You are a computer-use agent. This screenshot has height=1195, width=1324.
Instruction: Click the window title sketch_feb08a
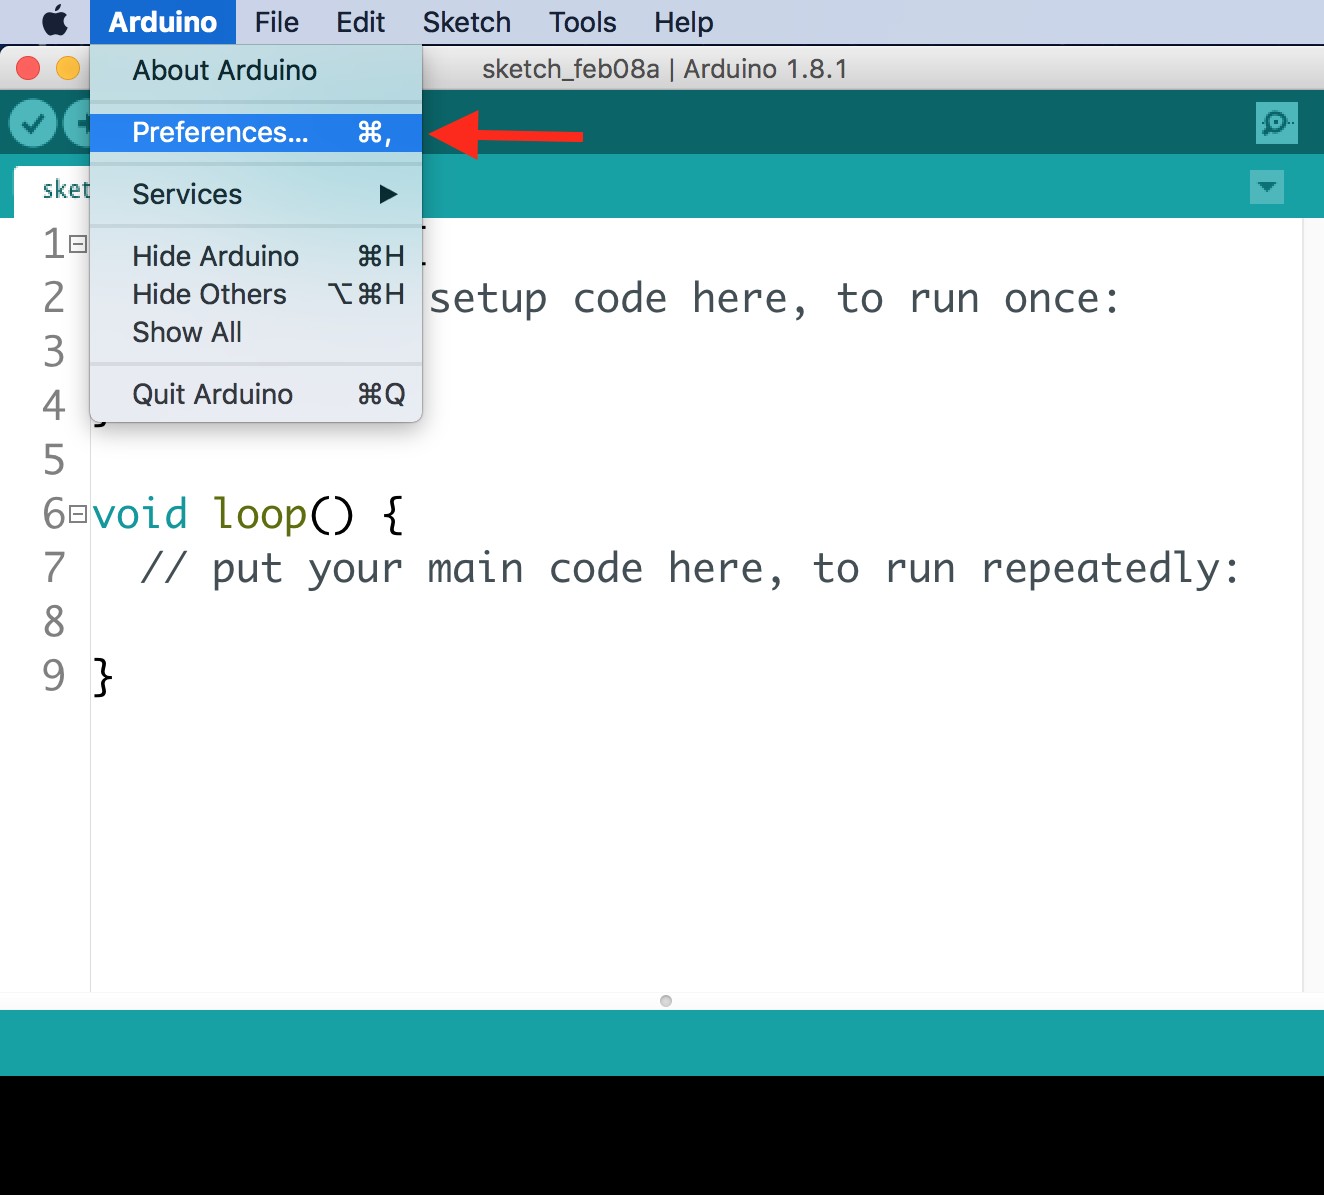pos(571,69)
